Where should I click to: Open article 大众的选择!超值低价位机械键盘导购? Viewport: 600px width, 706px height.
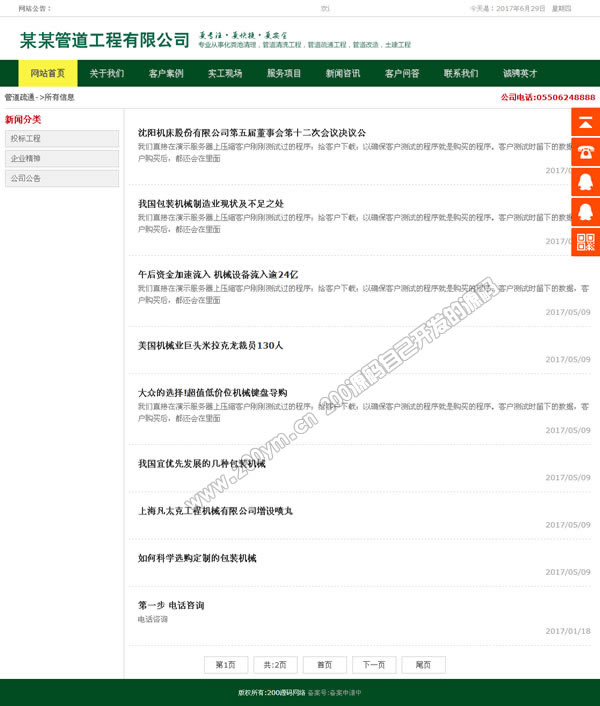coord(212,393)
